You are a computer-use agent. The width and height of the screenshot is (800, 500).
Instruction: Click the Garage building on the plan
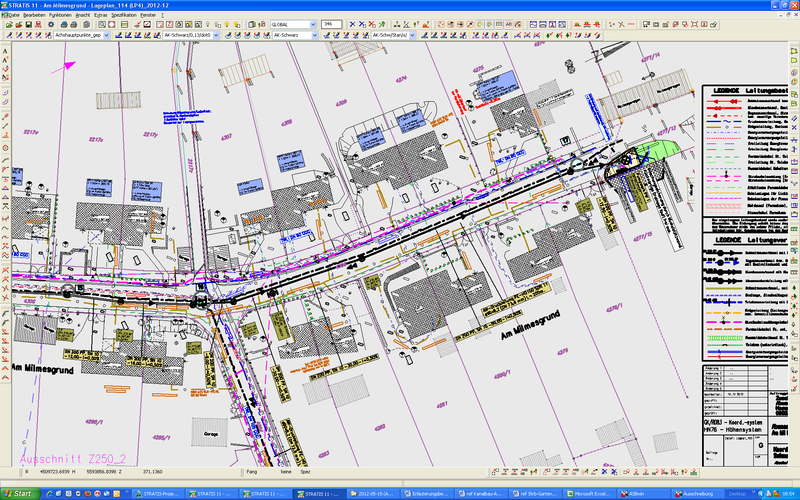(210, 433)
